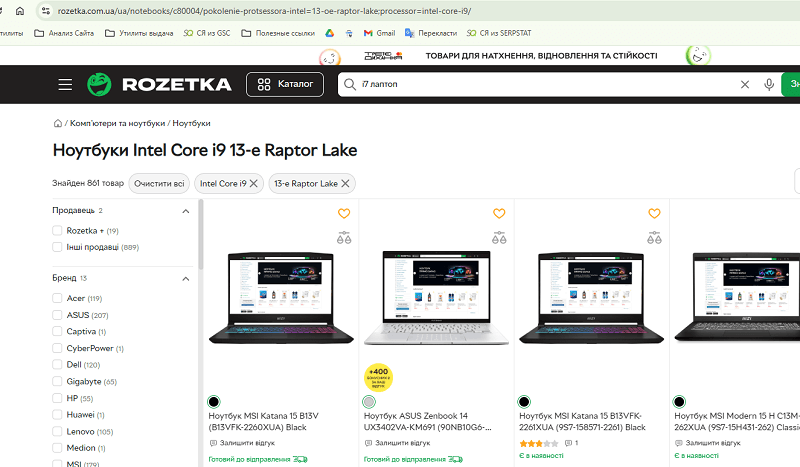800x467 pixels.
Task: Remove the 13-е Raptor Lake filter chip
Action: click(x=345, y=183)
